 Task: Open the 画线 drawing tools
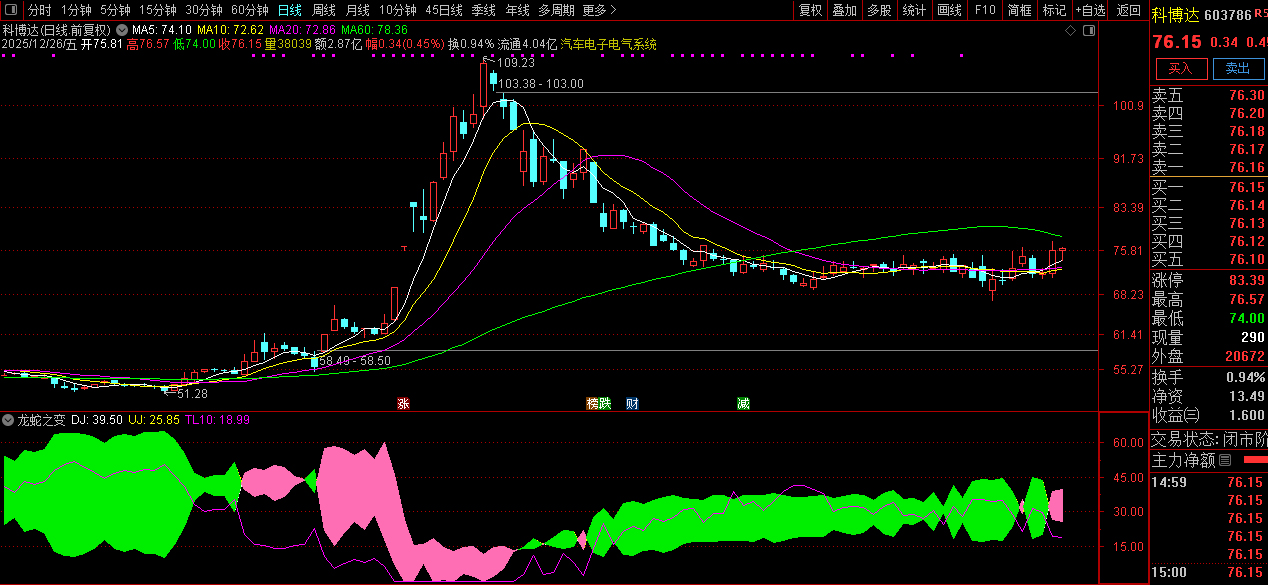point(949,10)
